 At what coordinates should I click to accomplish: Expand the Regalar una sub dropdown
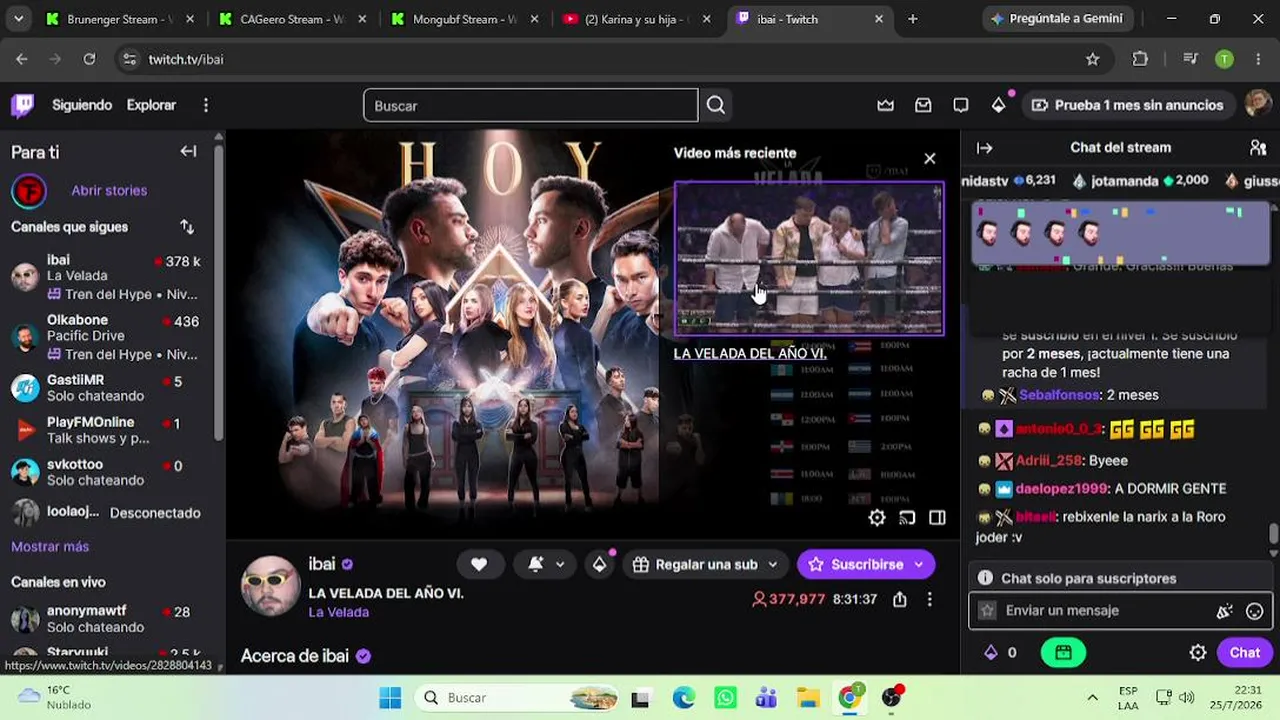coord(705,564)
